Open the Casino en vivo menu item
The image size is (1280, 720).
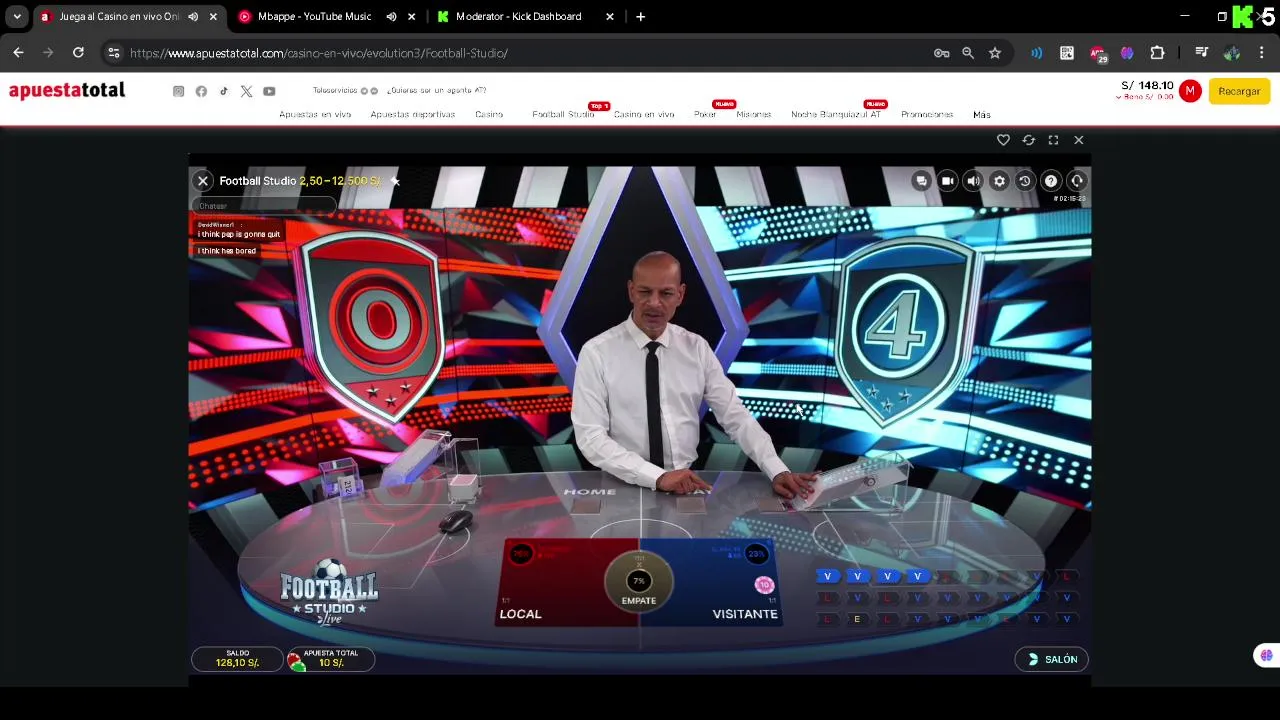pyautogui.click(x=644, y=114)
